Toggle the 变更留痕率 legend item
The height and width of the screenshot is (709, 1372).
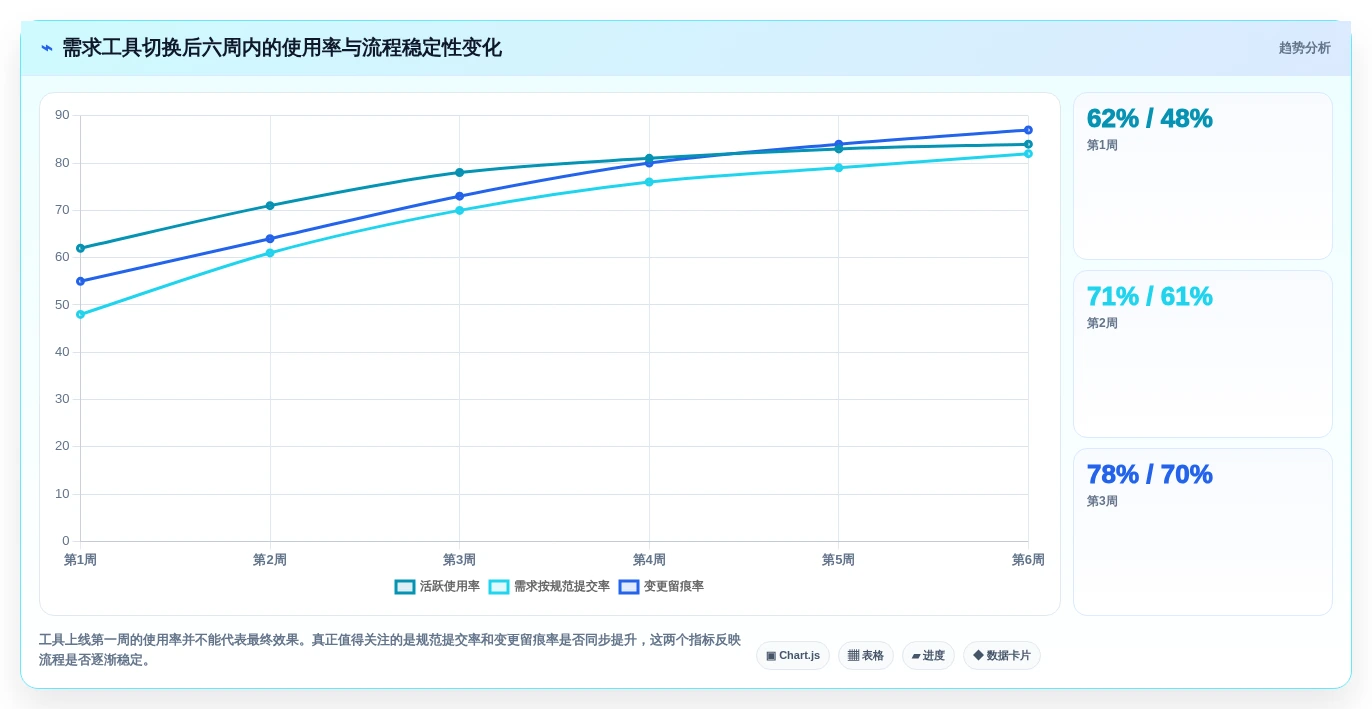point(661,587)
